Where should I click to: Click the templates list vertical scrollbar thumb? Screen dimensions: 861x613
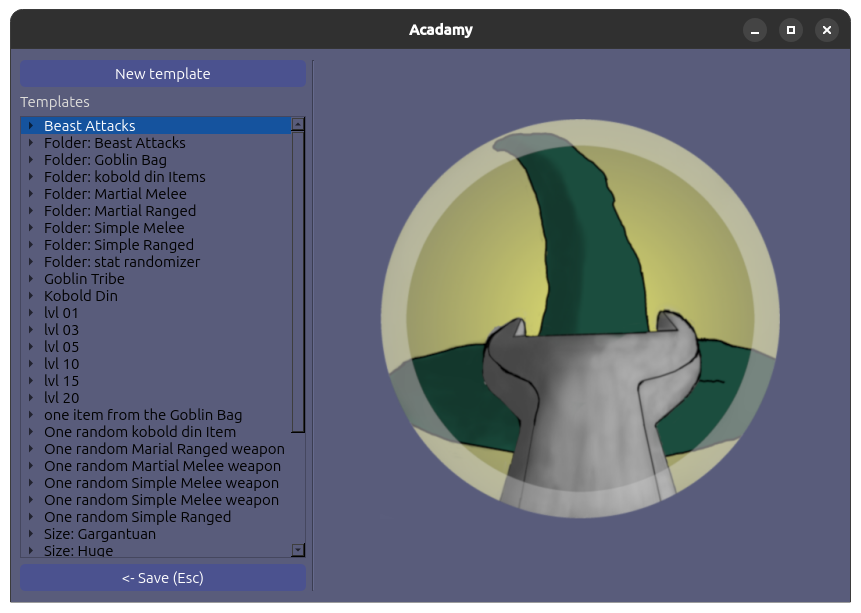pyautogui.click(x=298, y=280)
